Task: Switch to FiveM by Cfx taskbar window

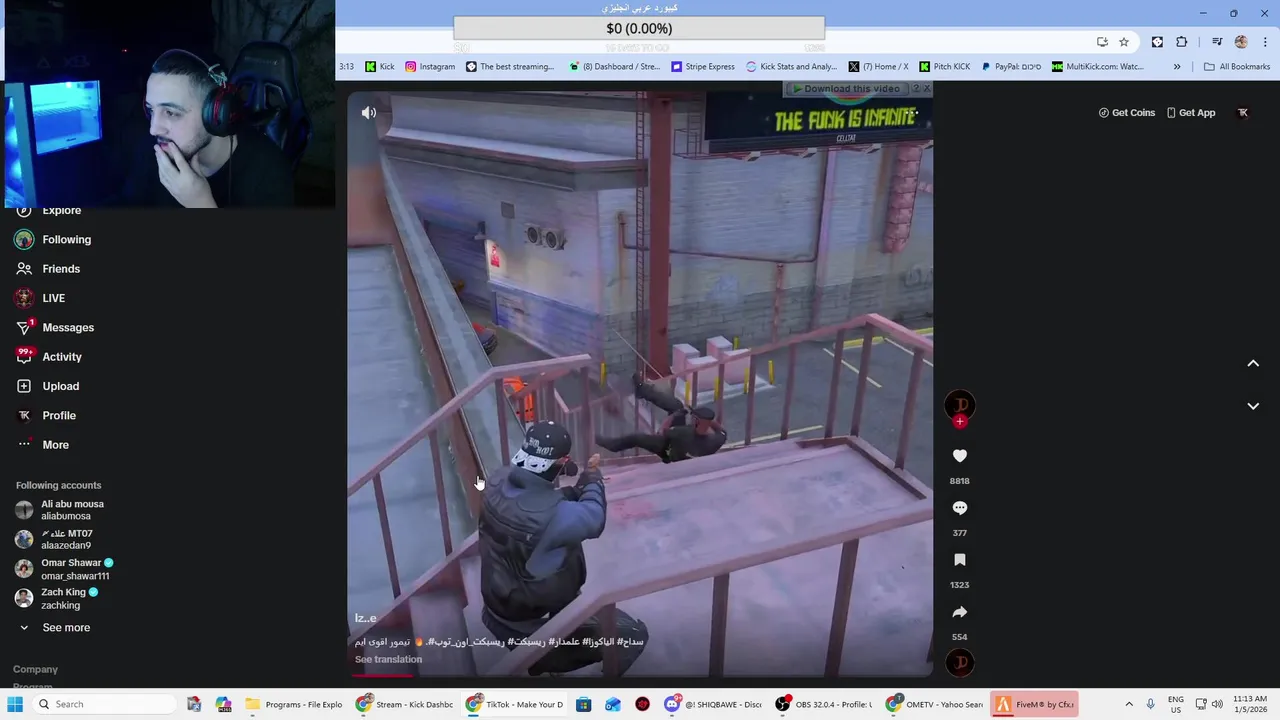Action: tap(1034, 704)
